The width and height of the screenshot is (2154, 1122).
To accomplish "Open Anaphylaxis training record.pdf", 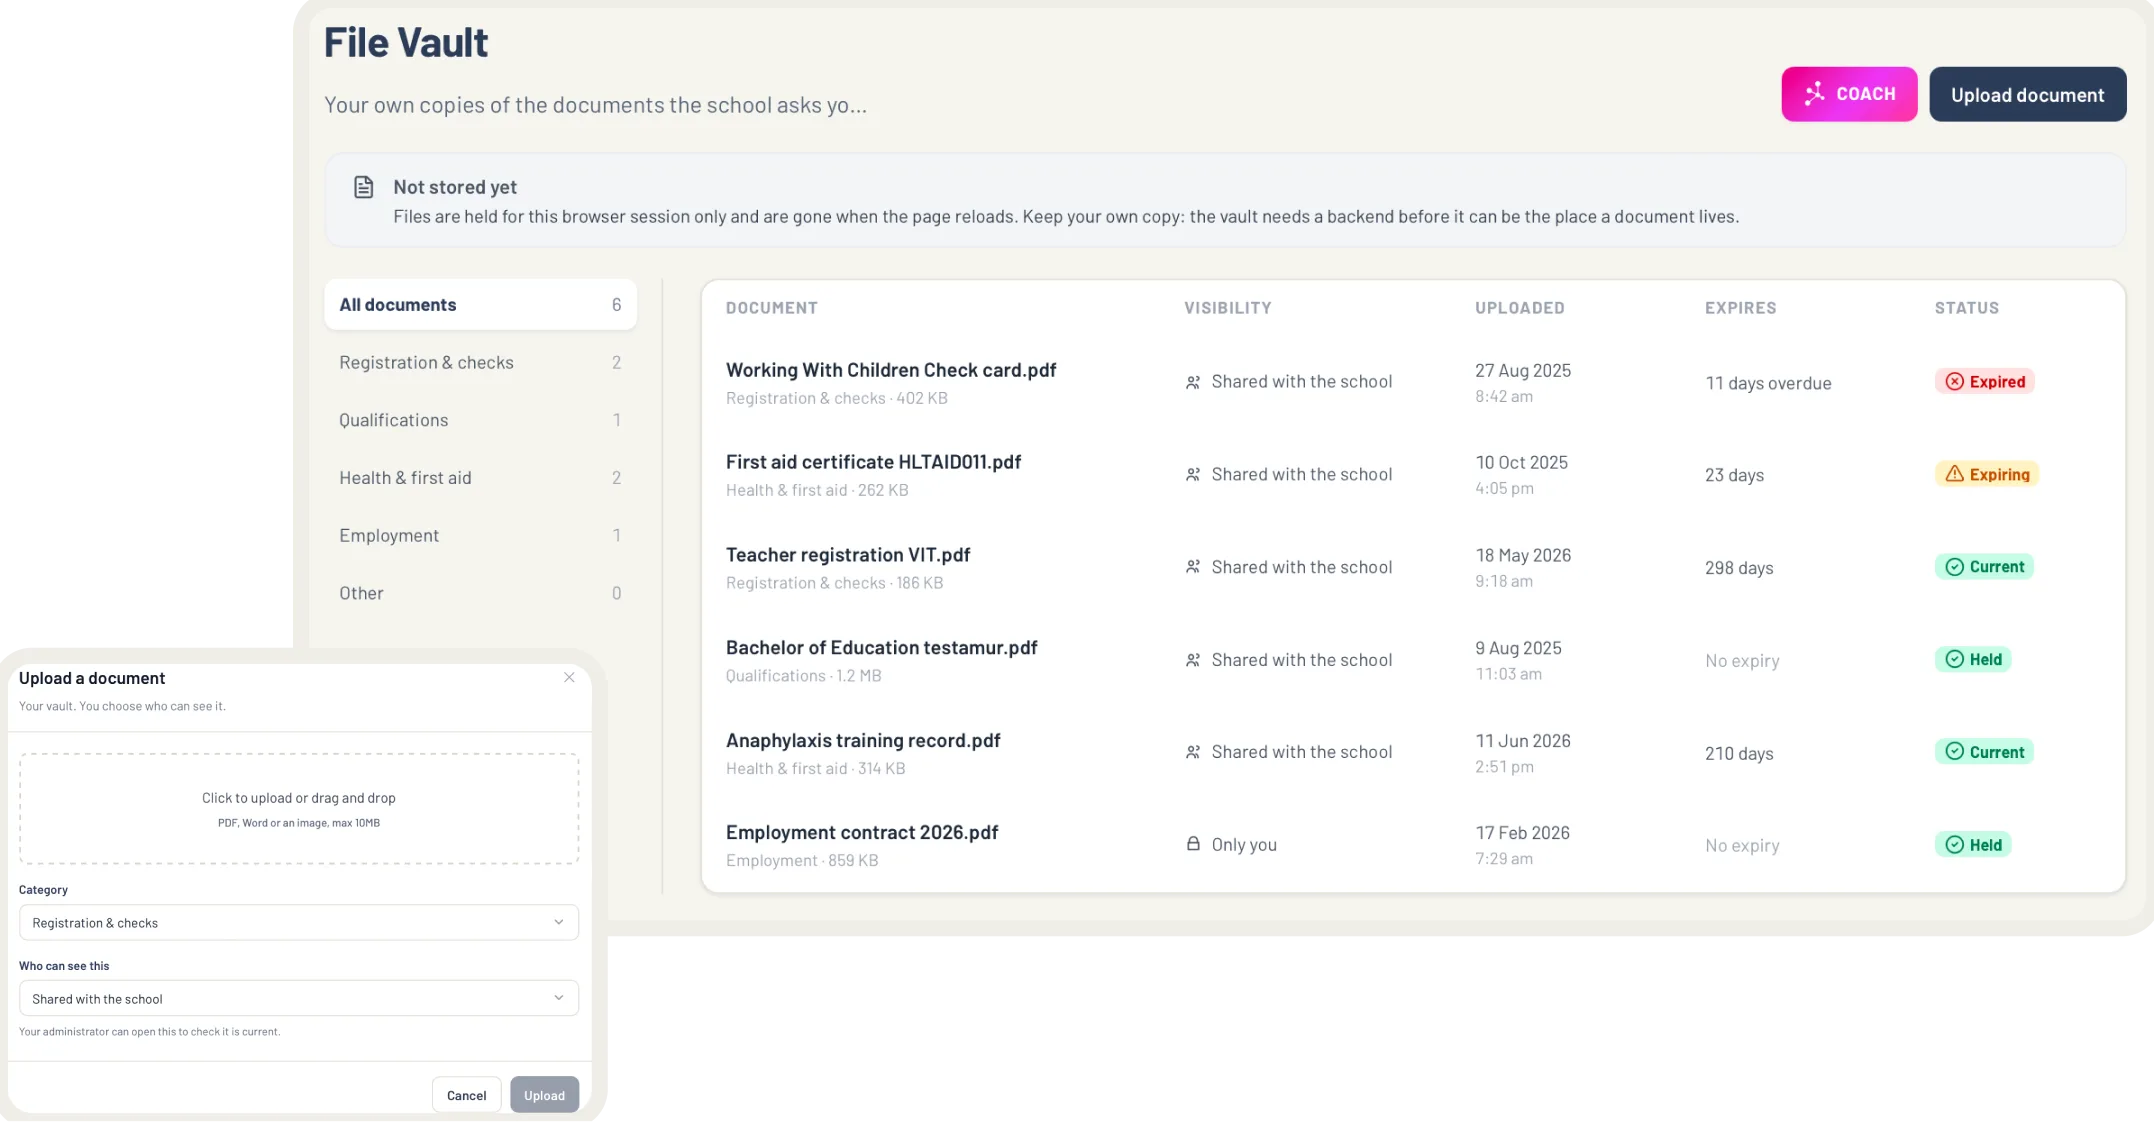I will coord(863,741).
